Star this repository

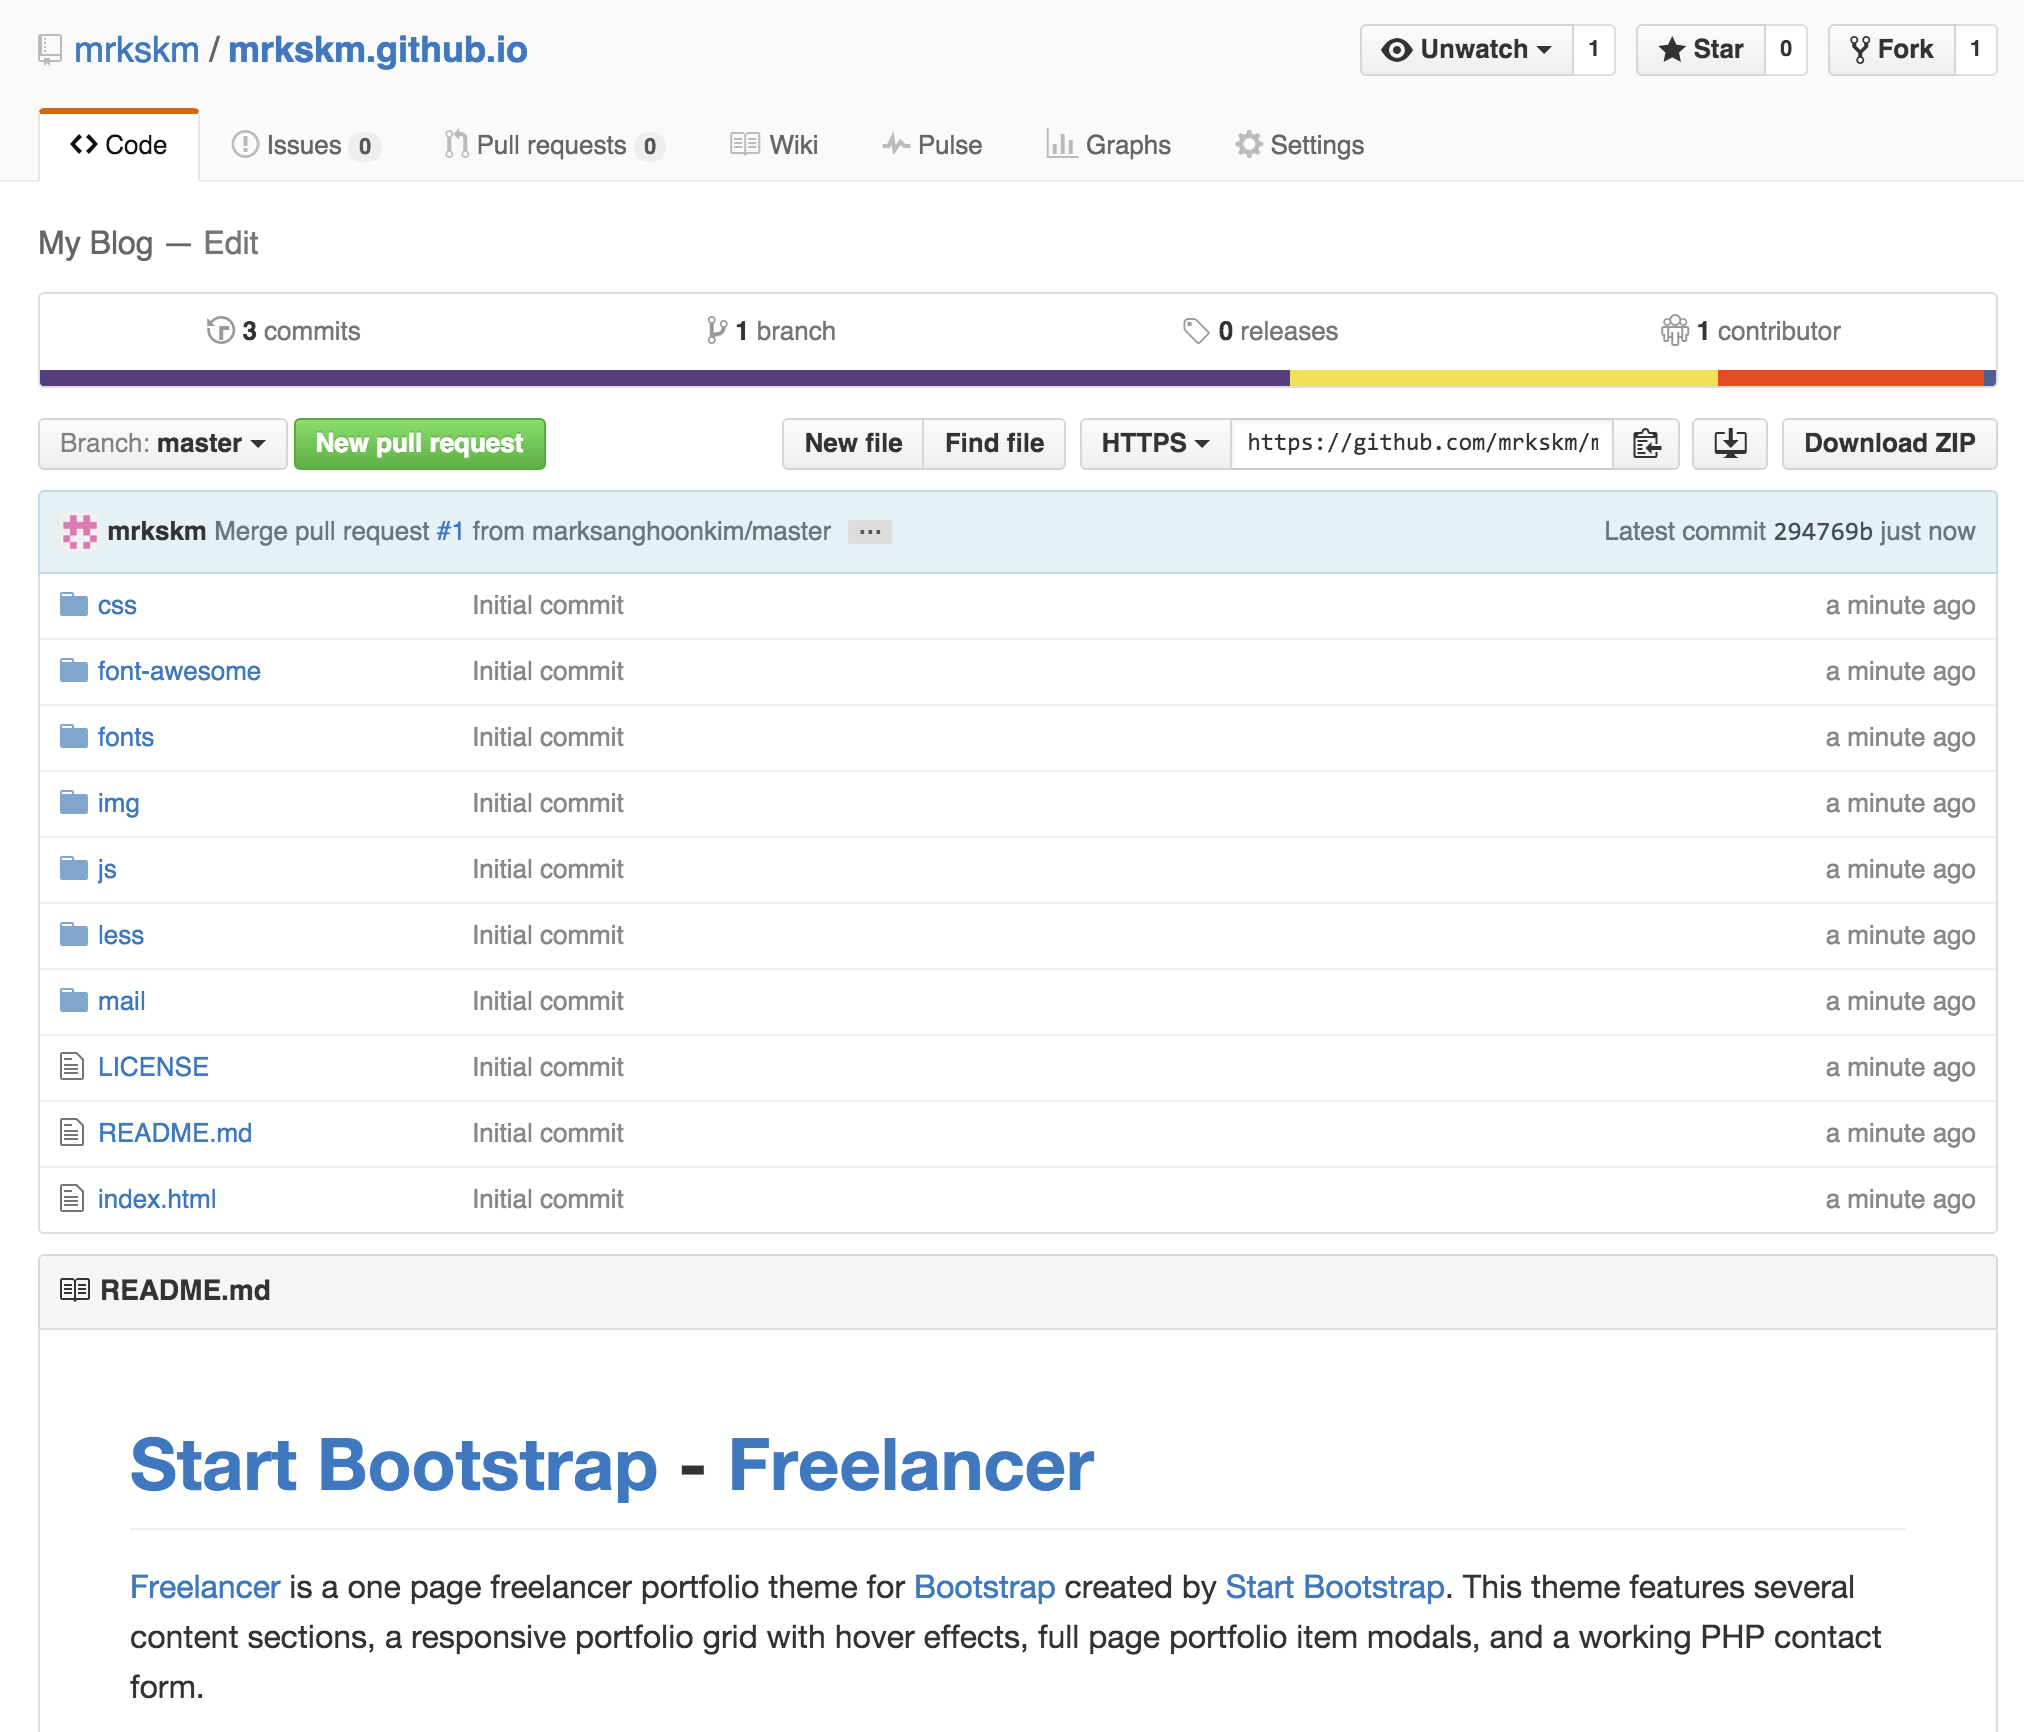pyautogui.click(x=1700, y=49)
